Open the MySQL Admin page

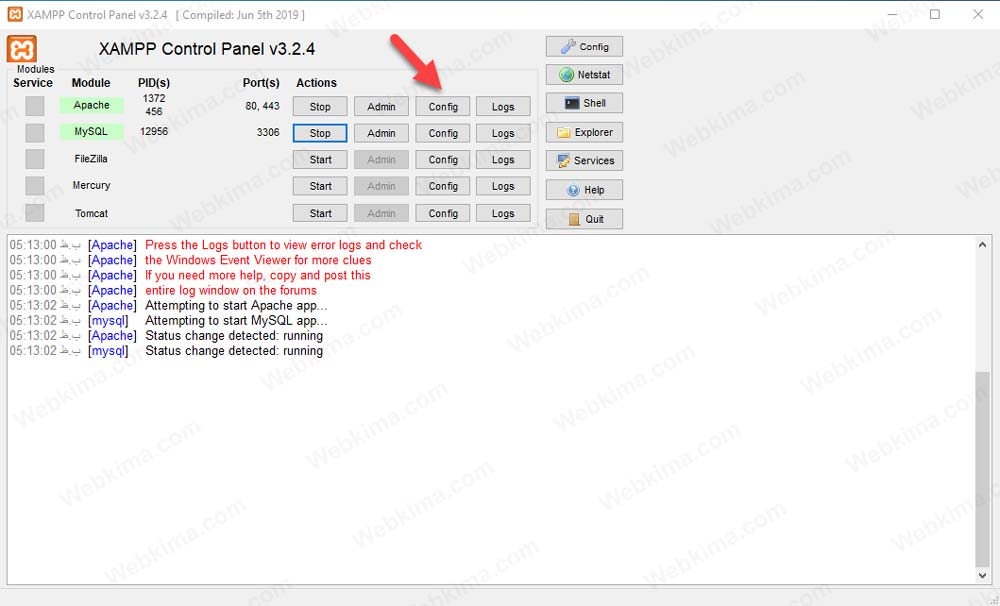[381, 133]
